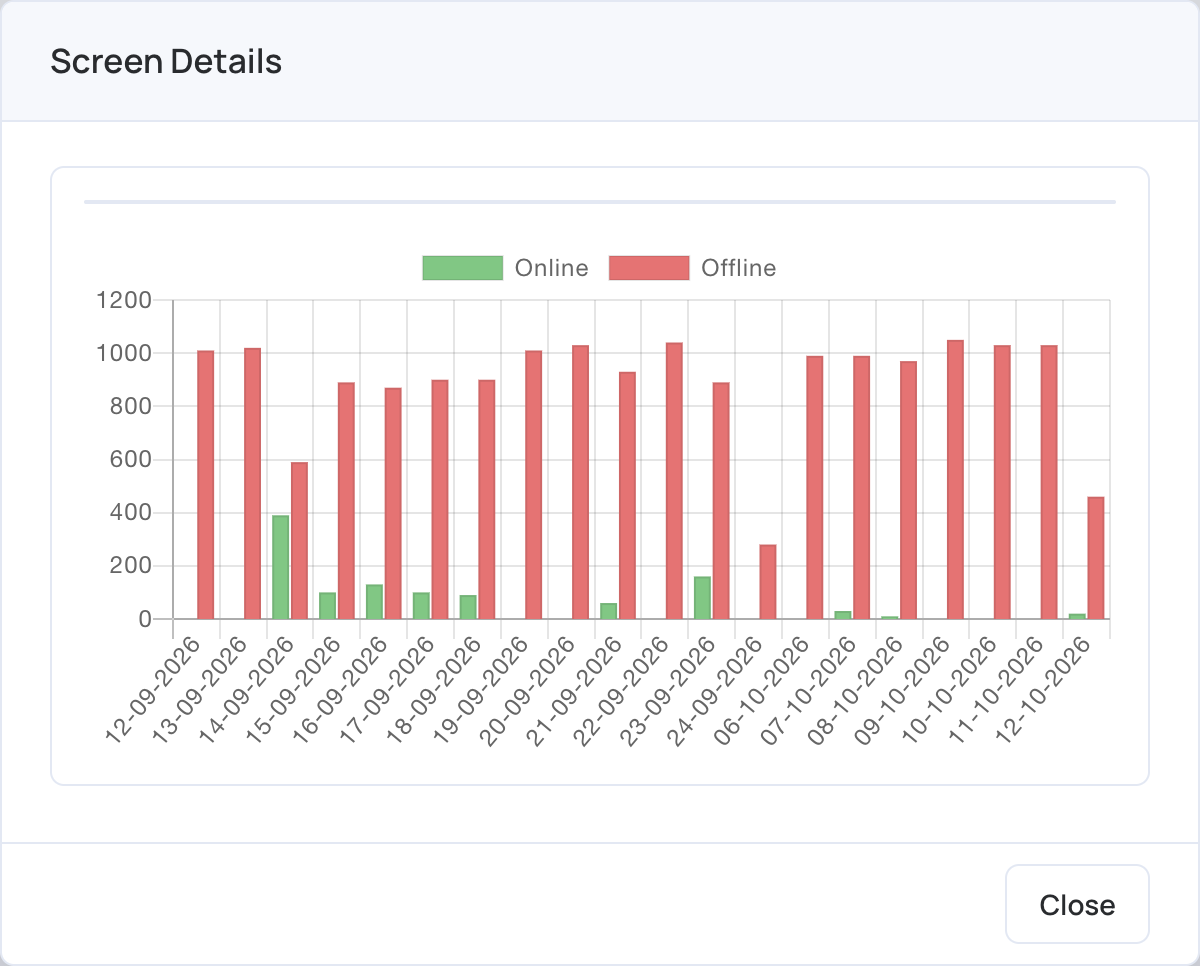The width and height of the screenshot is (1200, 966).
Task: Select the Offline bar for 14-09-2026
Action: (x=299, y=541)
